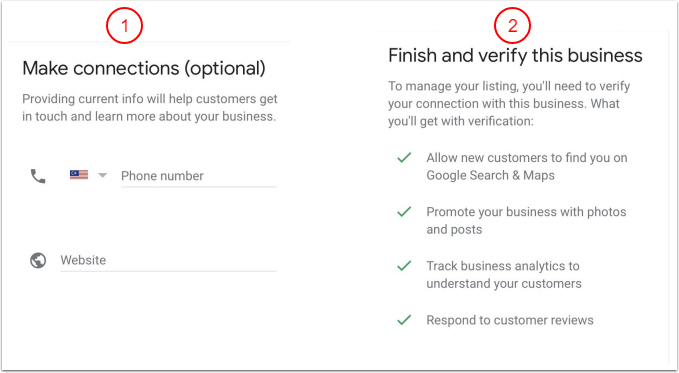Select the Promote your business with photos text
Viewport: 679px width, 373px height.
tap(526, 221)
